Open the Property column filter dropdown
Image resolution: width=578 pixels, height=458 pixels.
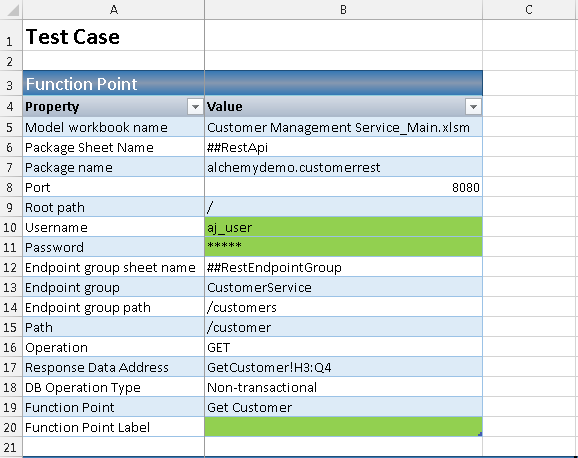pos(195,107)
